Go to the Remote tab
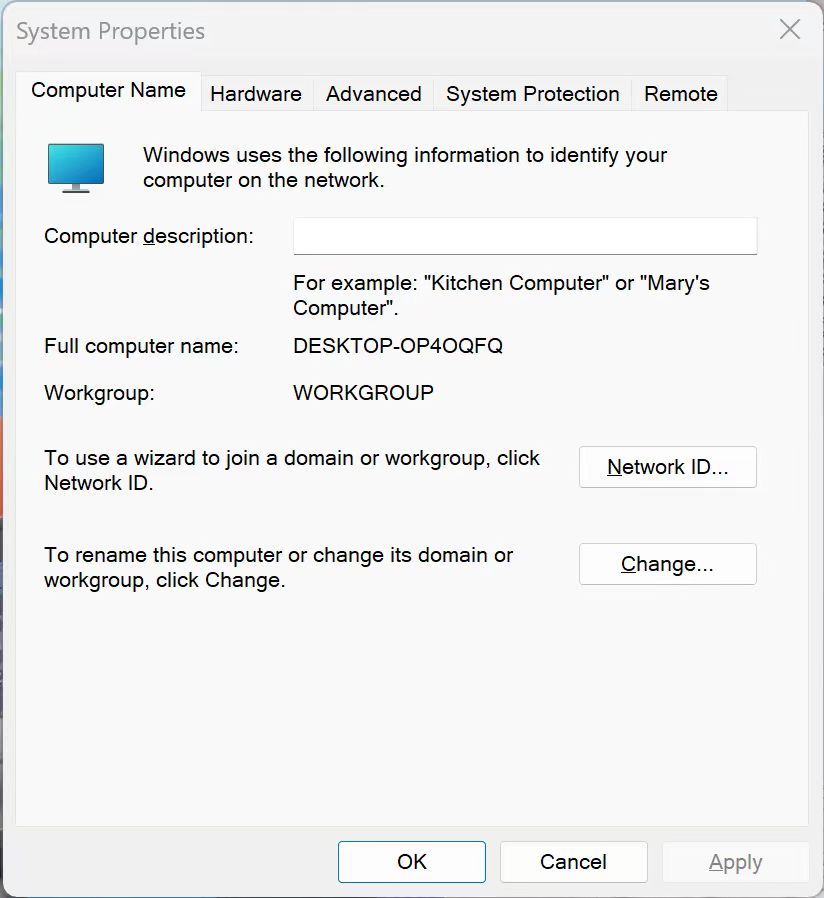The height and width of the screenshot is (898, 824). point(680,94)
